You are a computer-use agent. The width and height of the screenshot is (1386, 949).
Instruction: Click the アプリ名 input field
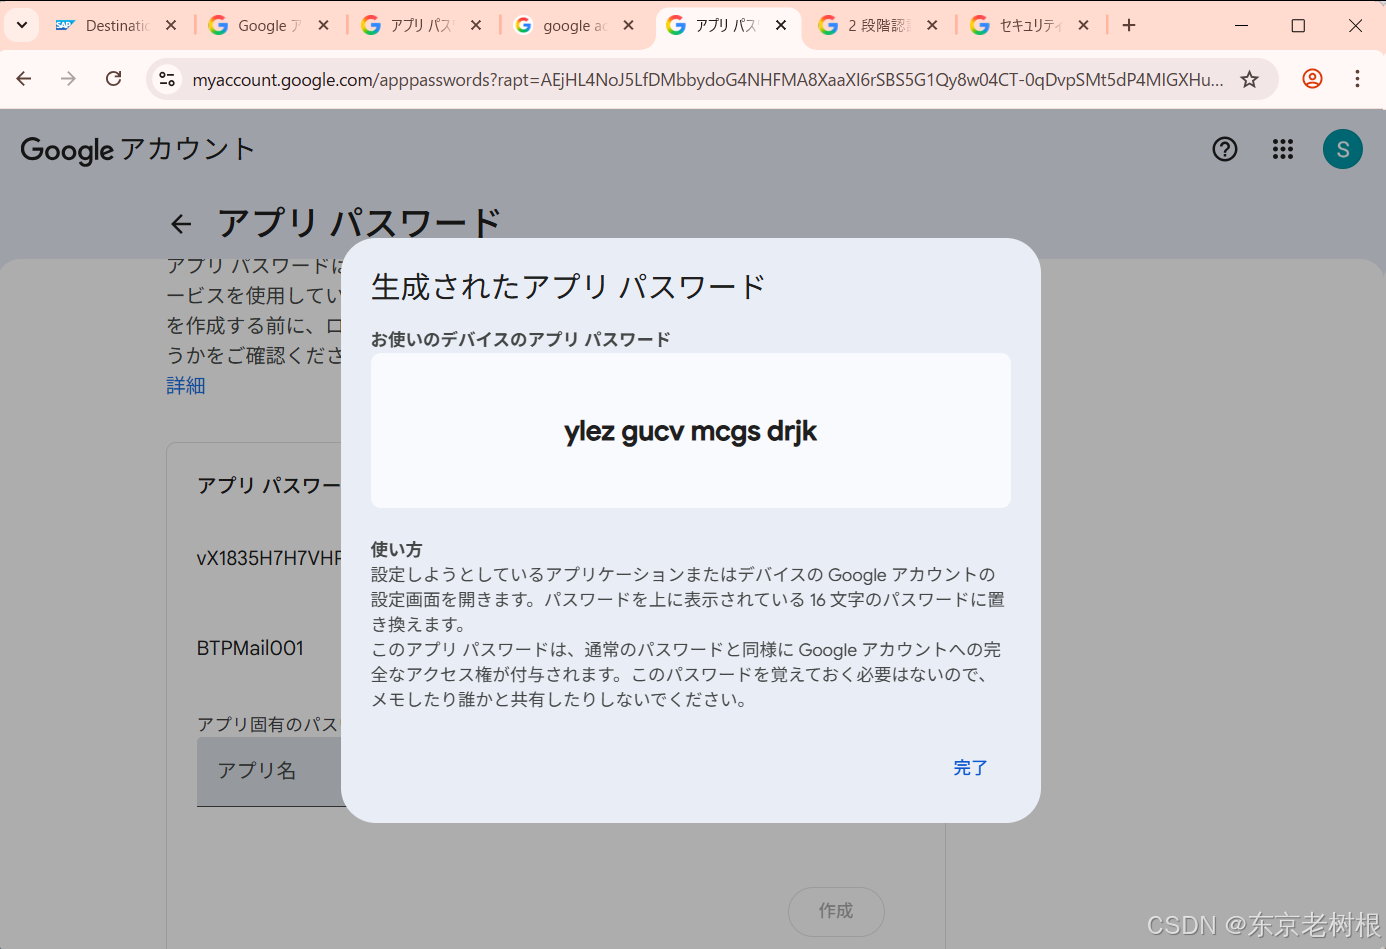[x=269, y=771]
